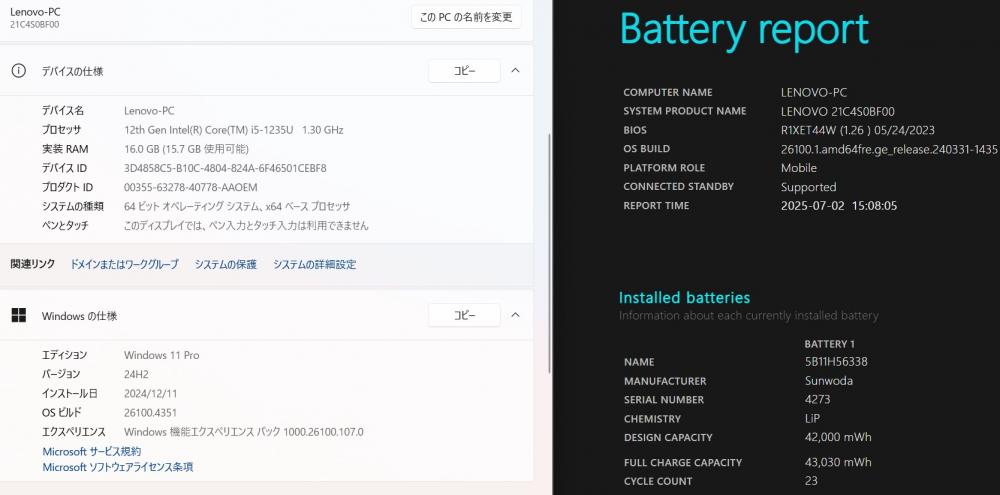Collapse the Windows の仕様 section chevron

515,314
